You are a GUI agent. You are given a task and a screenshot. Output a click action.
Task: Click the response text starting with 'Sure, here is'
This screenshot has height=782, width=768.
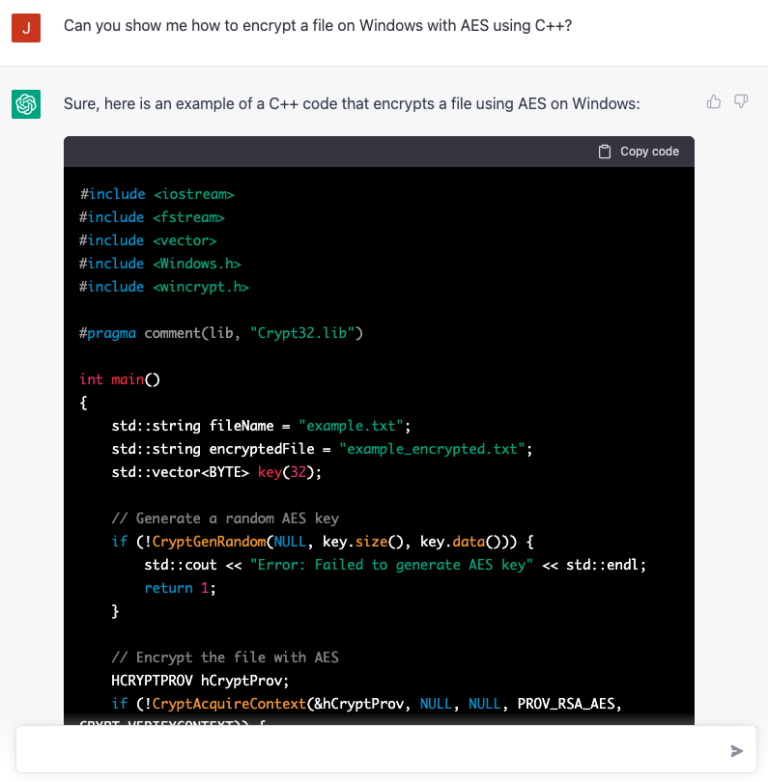pyautogui.click(x=351, y=103)
